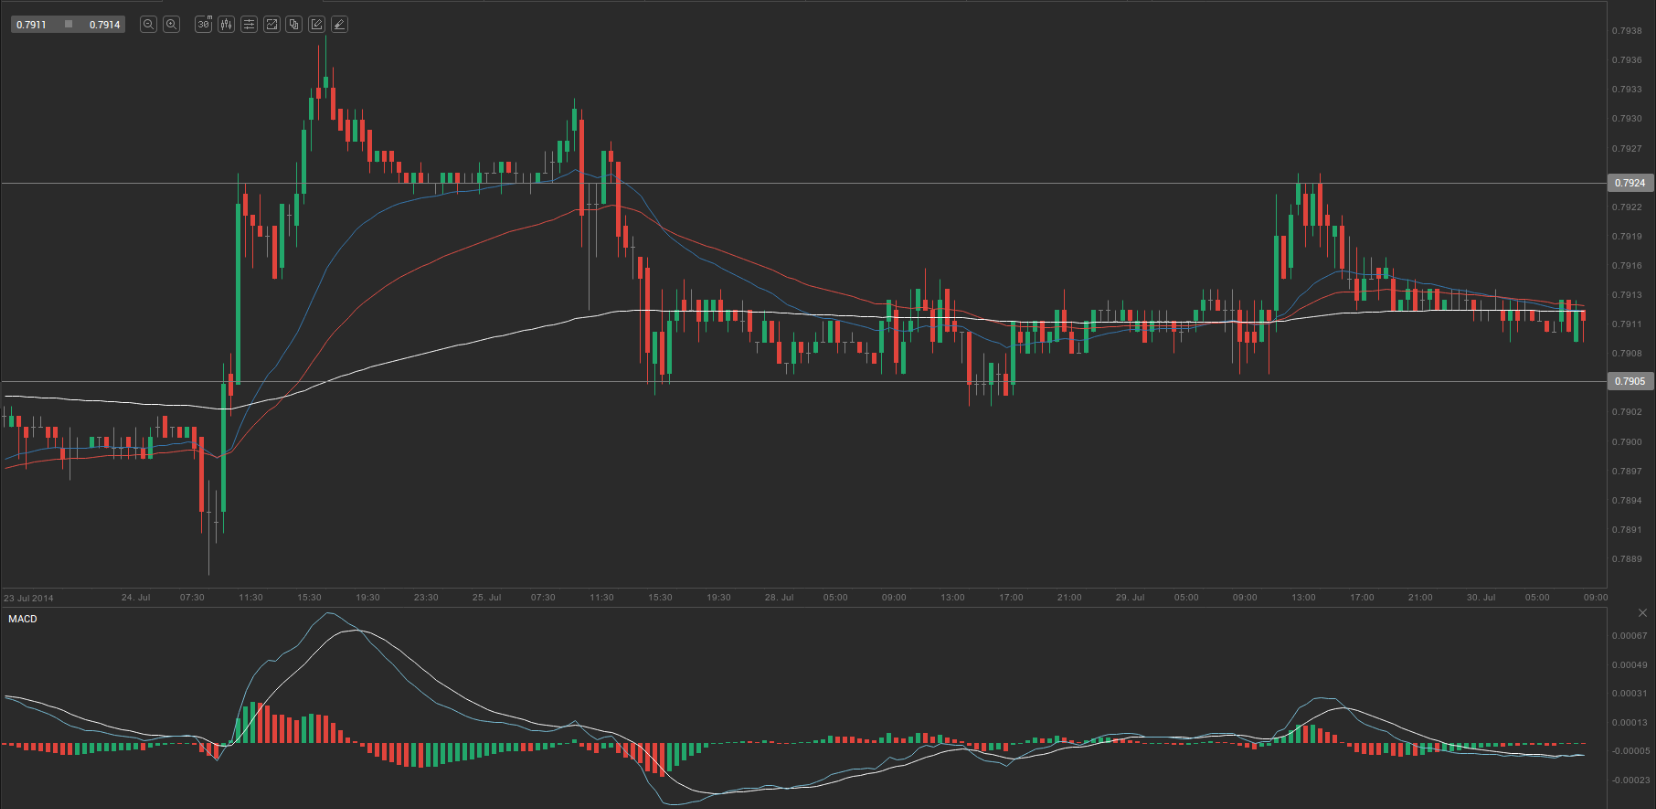Select the 0.7905 price level label

(1630, 381)
